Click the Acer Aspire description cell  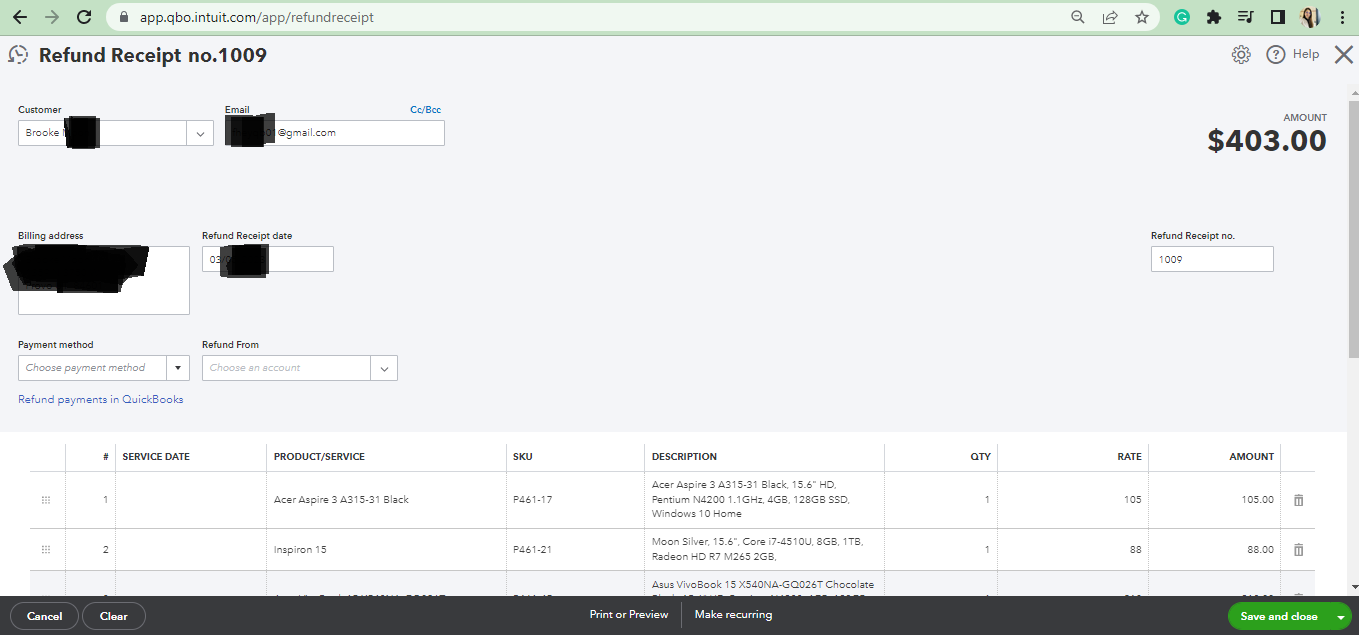[x=764, y=500]
